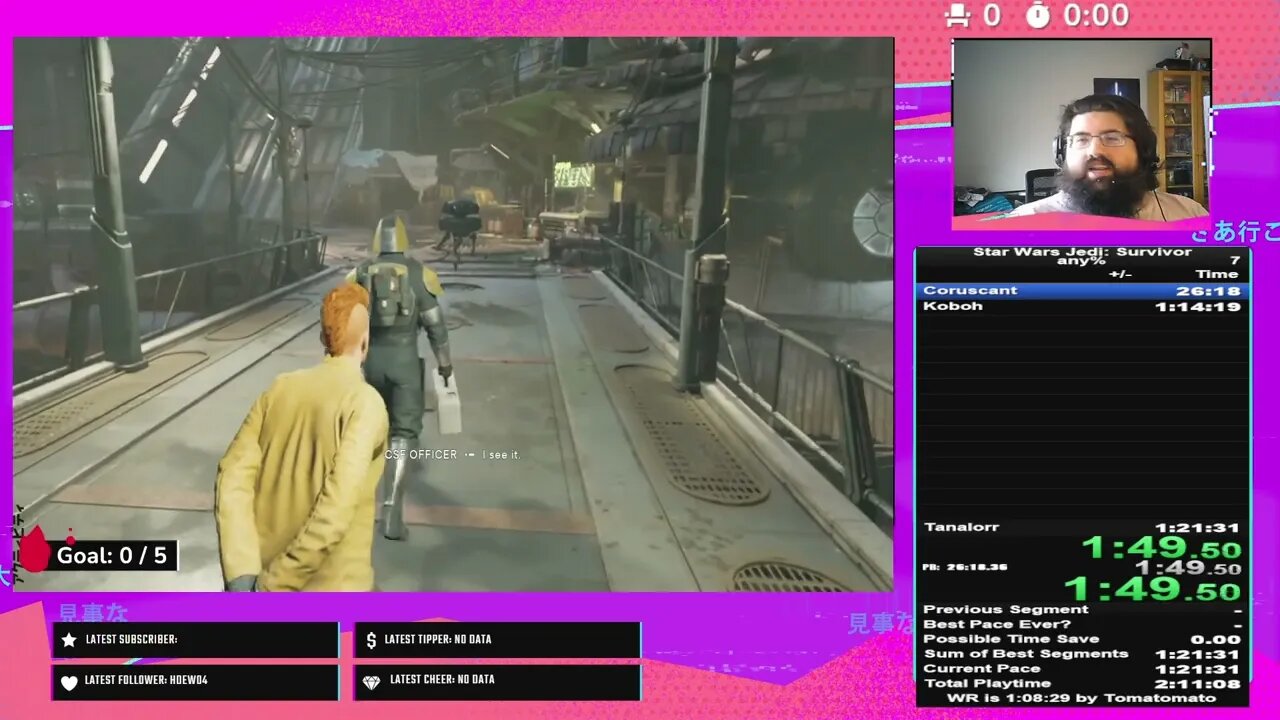Click the Latest Tipper: No Data panel

coord(497,640)
